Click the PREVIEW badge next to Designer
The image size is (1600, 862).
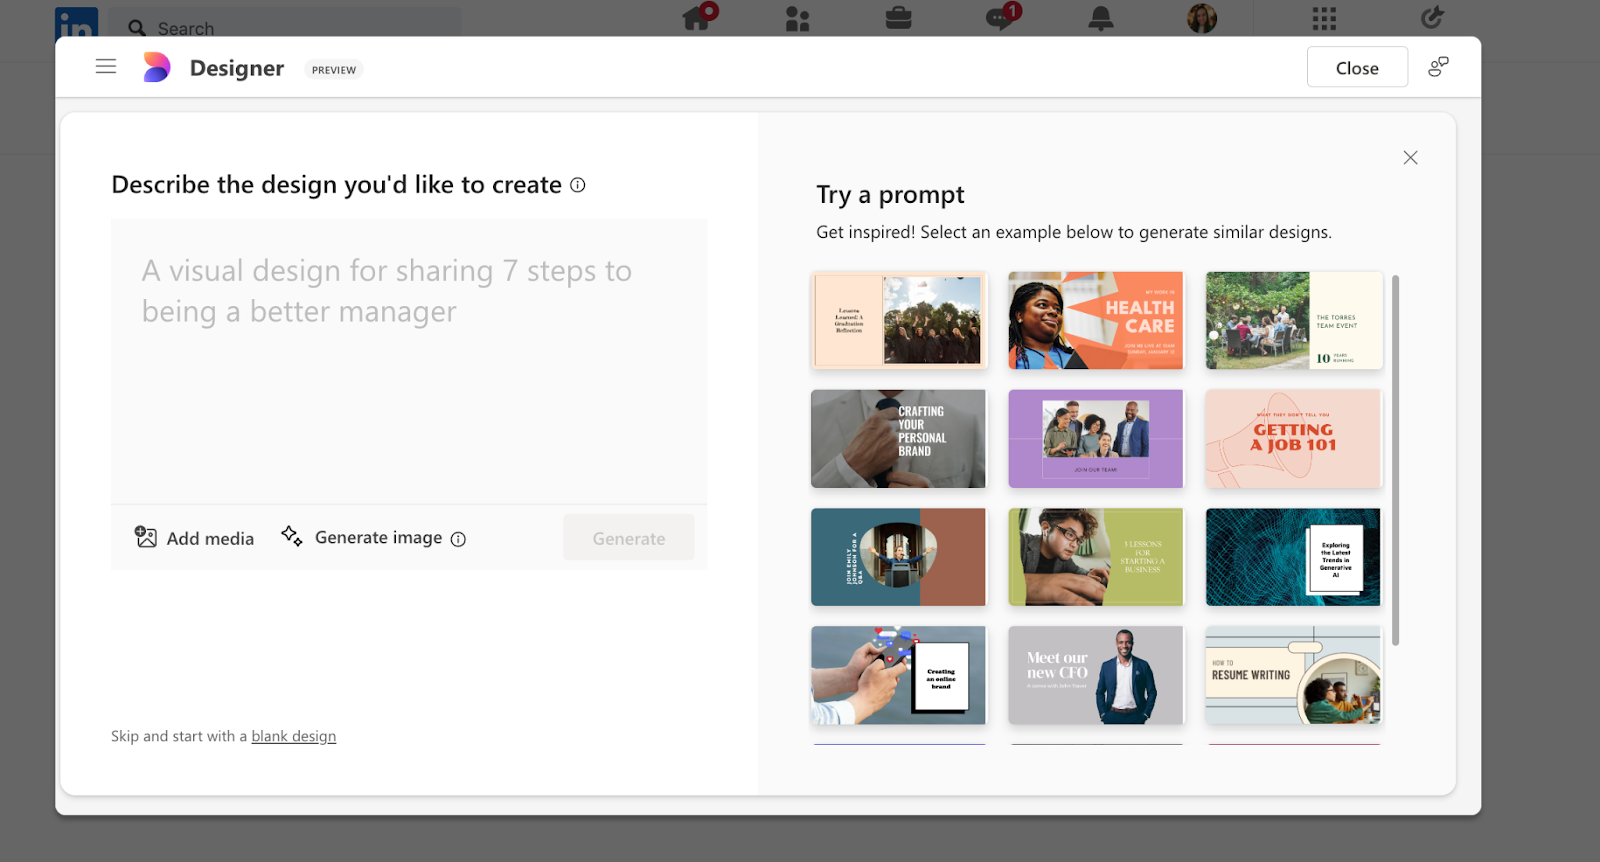(334, 70)
